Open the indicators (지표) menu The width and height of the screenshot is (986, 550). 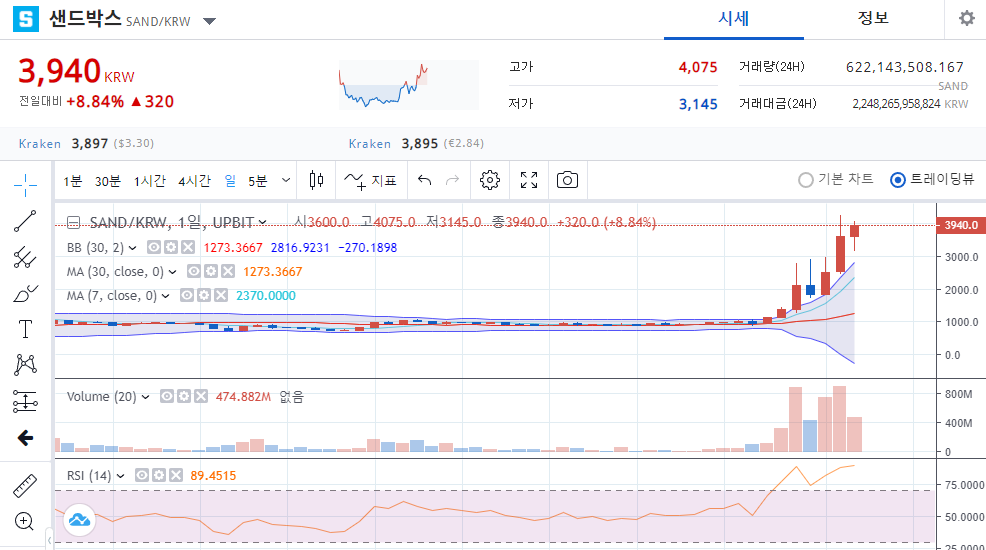pos(370,181)
